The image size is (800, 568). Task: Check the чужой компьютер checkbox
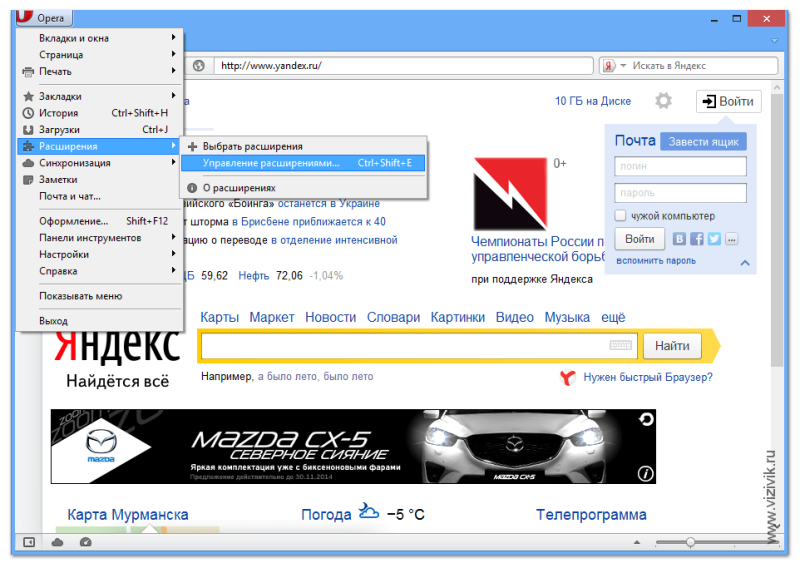point(620,215)
